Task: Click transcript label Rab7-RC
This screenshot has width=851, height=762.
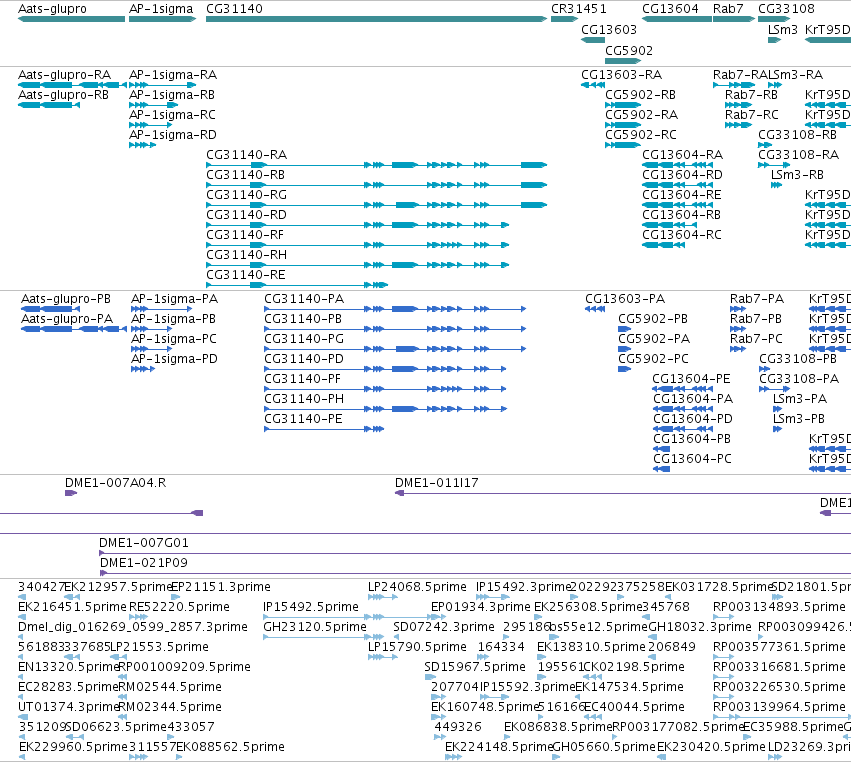Action: click(x=752, y=115)
